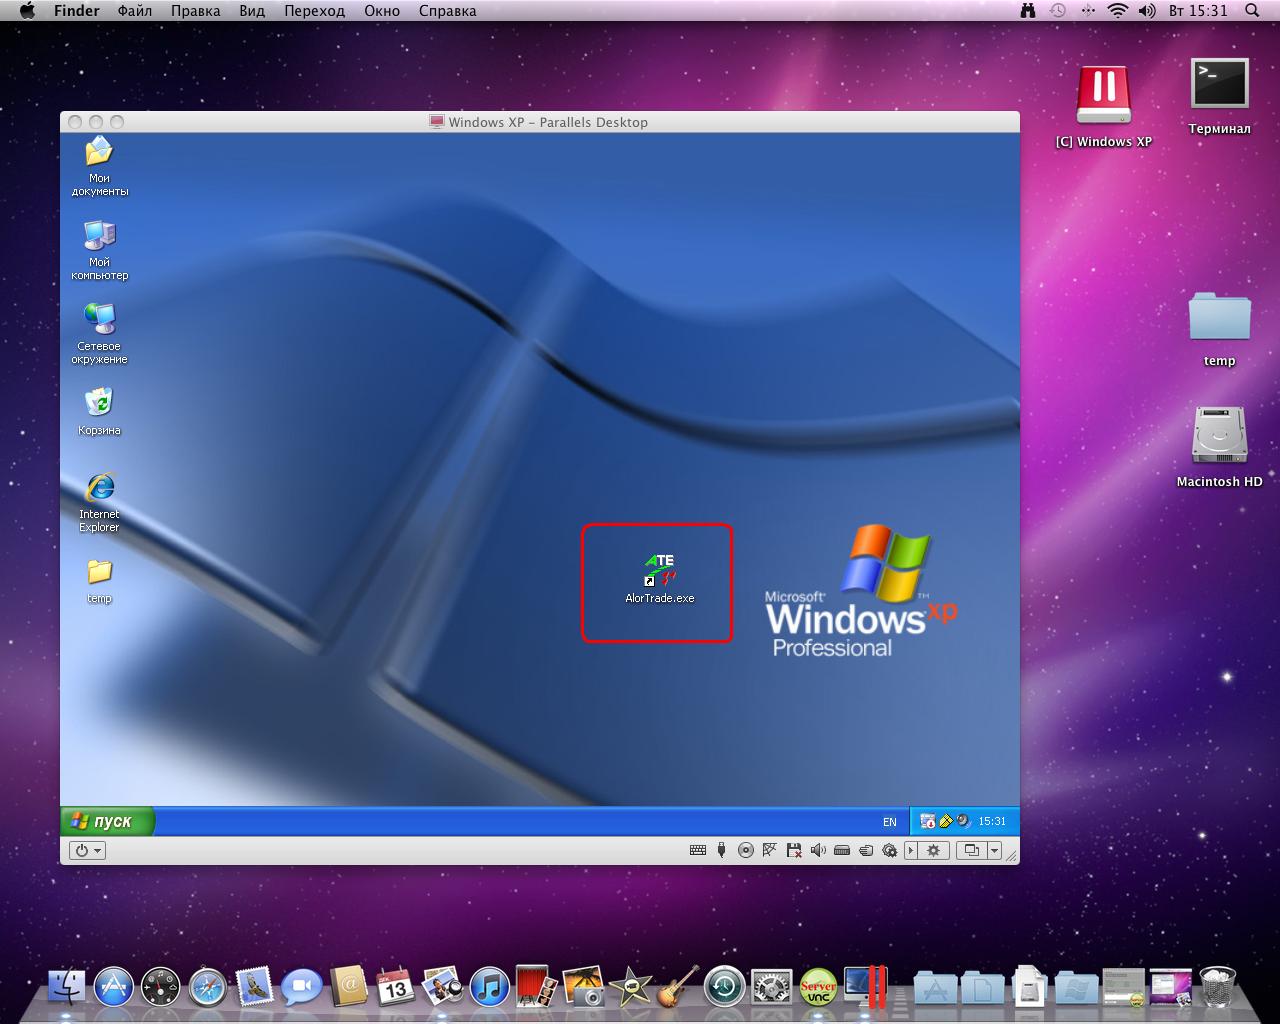Click the serial port icon in Parallels bar
This screenshot has width=1280, height=1024.
tap(841, 851)
